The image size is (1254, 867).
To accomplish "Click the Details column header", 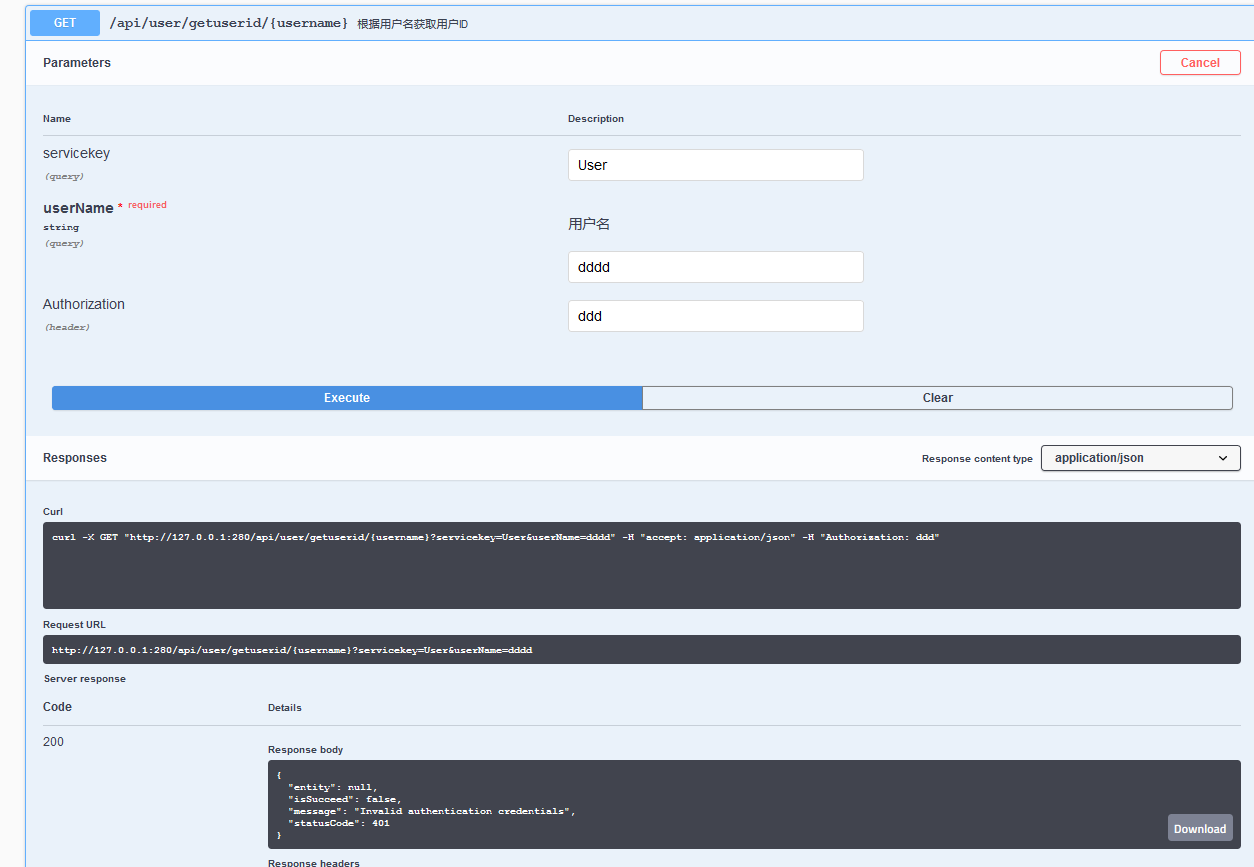I will [x=285, y=708].
